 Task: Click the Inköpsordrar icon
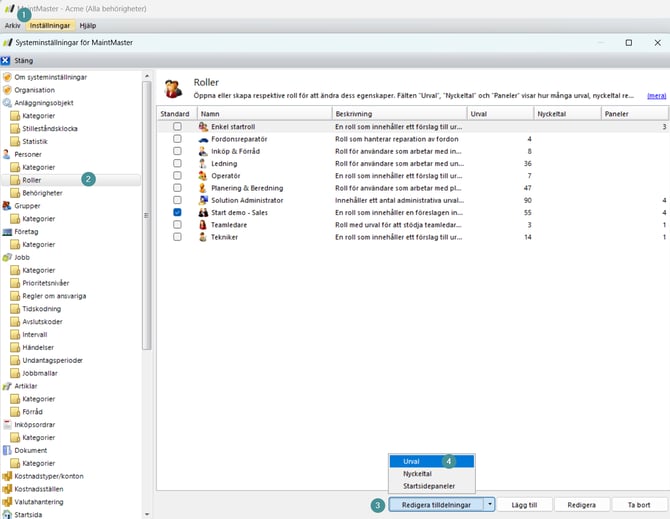[x=7, y=425]
